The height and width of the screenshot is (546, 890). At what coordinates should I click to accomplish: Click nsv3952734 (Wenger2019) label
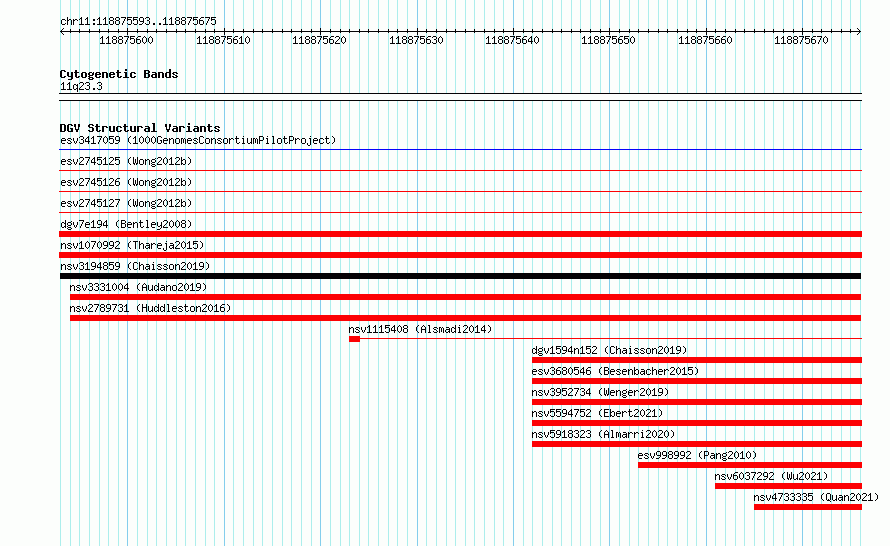pos(600,392)
